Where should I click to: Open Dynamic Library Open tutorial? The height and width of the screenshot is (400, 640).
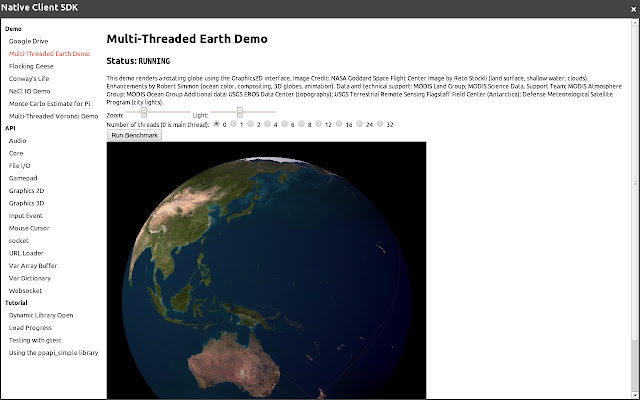pyautogui.click(x=41, y=316)
